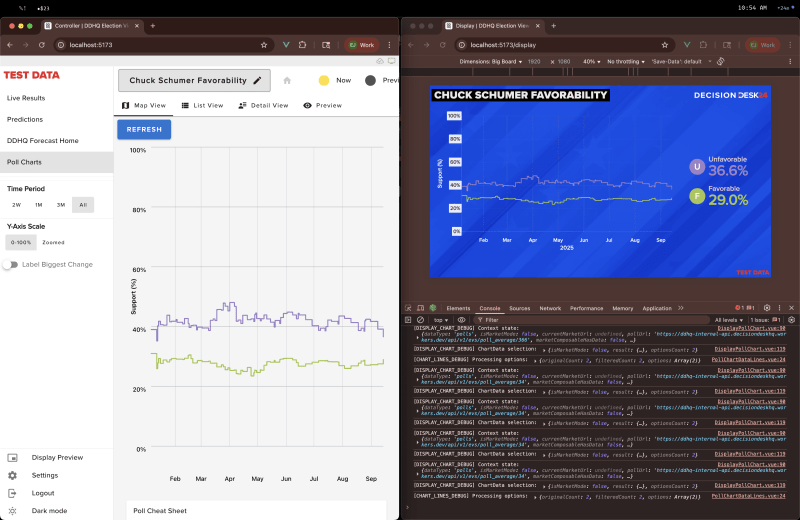Open Display Preview from the sidebar
The height and width of the screenshot is (520, 800).
[57, 457]
